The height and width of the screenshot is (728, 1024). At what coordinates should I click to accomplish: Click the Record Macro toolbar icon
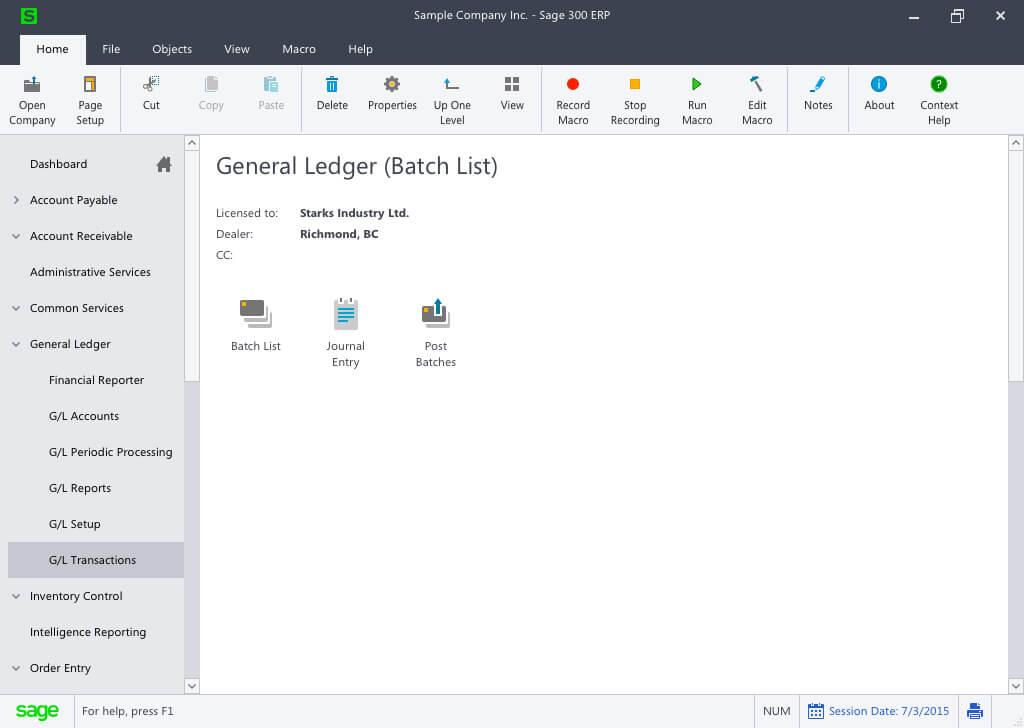pyautogui.click(x=572, y=95)
